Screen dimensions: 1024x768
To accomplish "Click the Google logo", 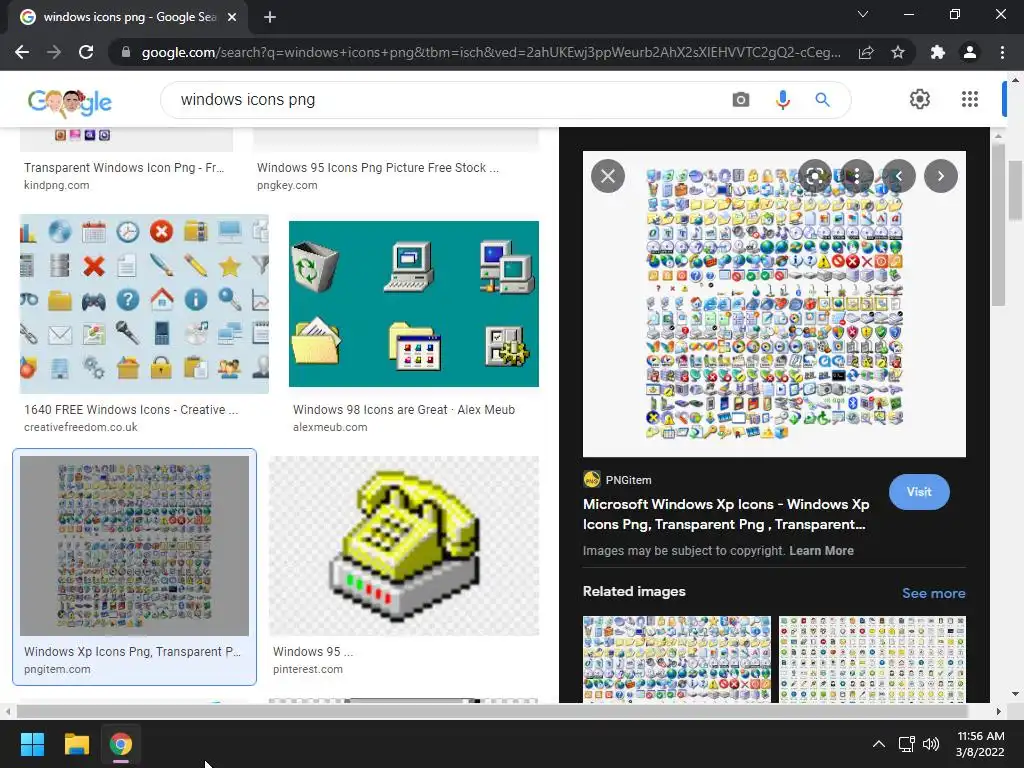I will click(70, 101).
